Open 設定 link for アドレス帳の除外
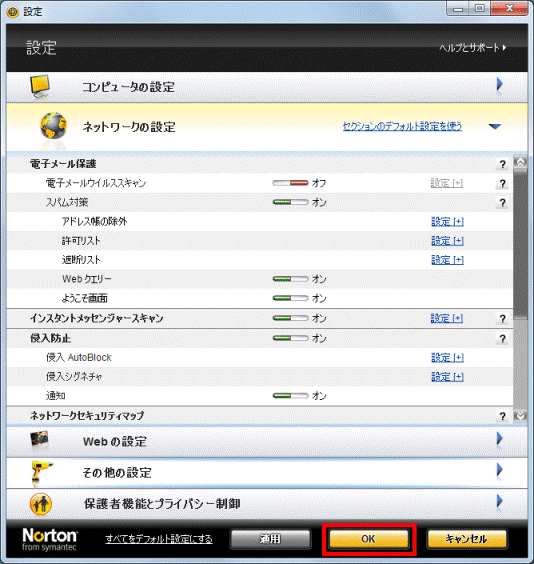Viewport: 534px width, 564px height. [447, 222]
